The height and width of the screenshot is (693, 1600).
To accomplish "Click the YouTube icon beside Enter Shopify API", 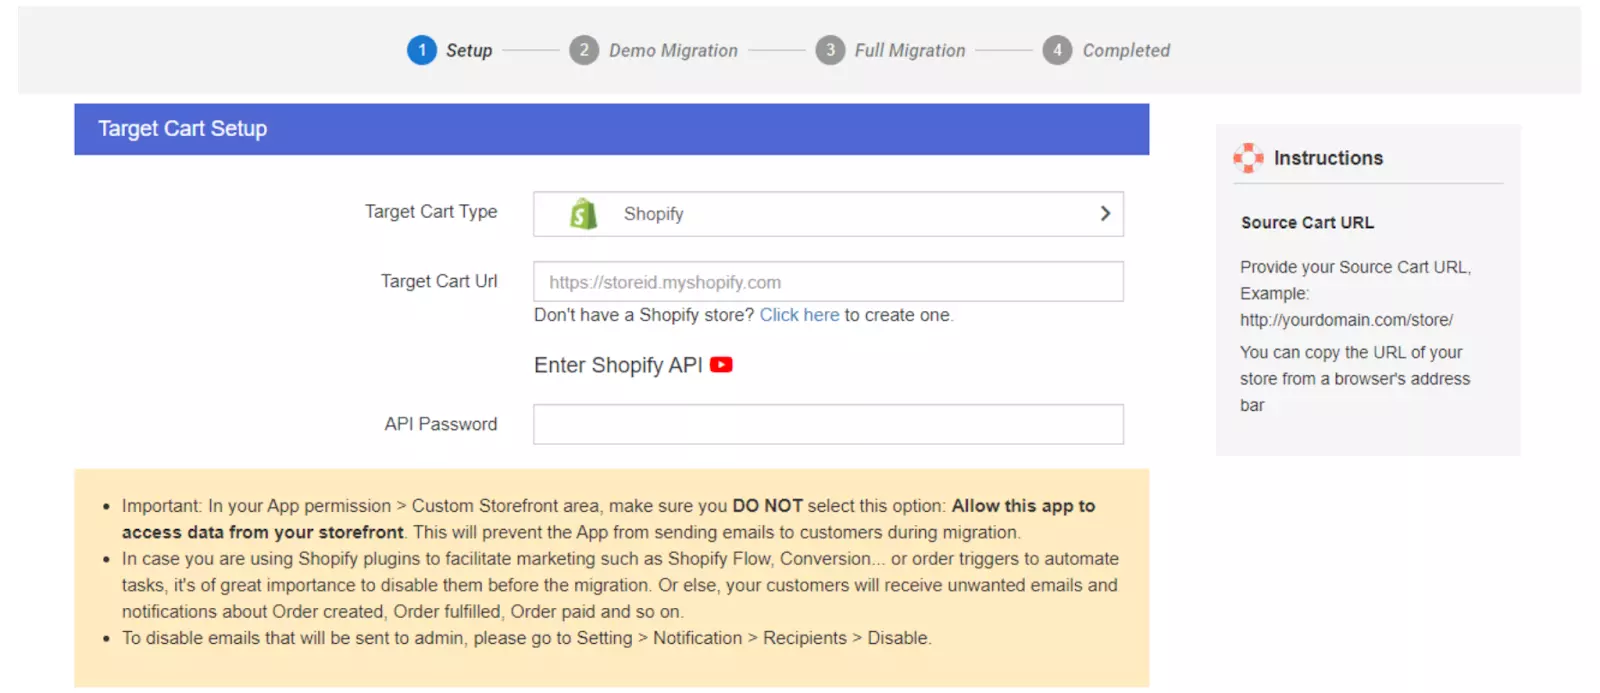I will pos(721,365).
